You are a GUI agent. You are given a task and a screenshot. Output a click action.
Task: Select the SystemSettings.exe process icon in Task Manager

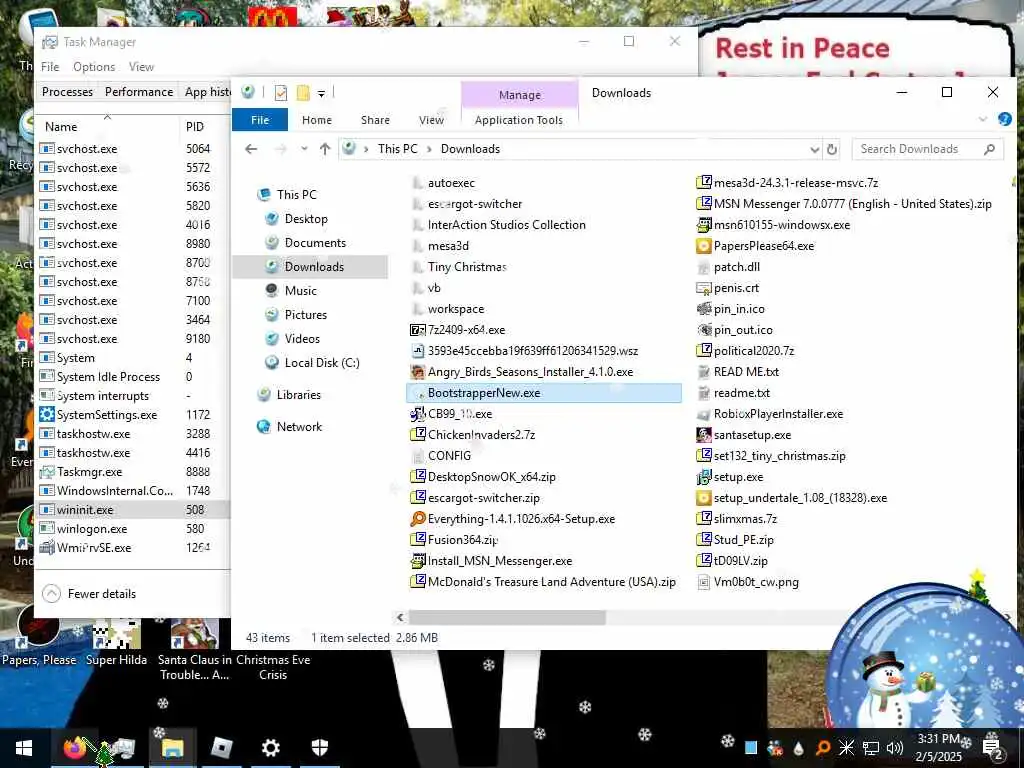point(46,415)
